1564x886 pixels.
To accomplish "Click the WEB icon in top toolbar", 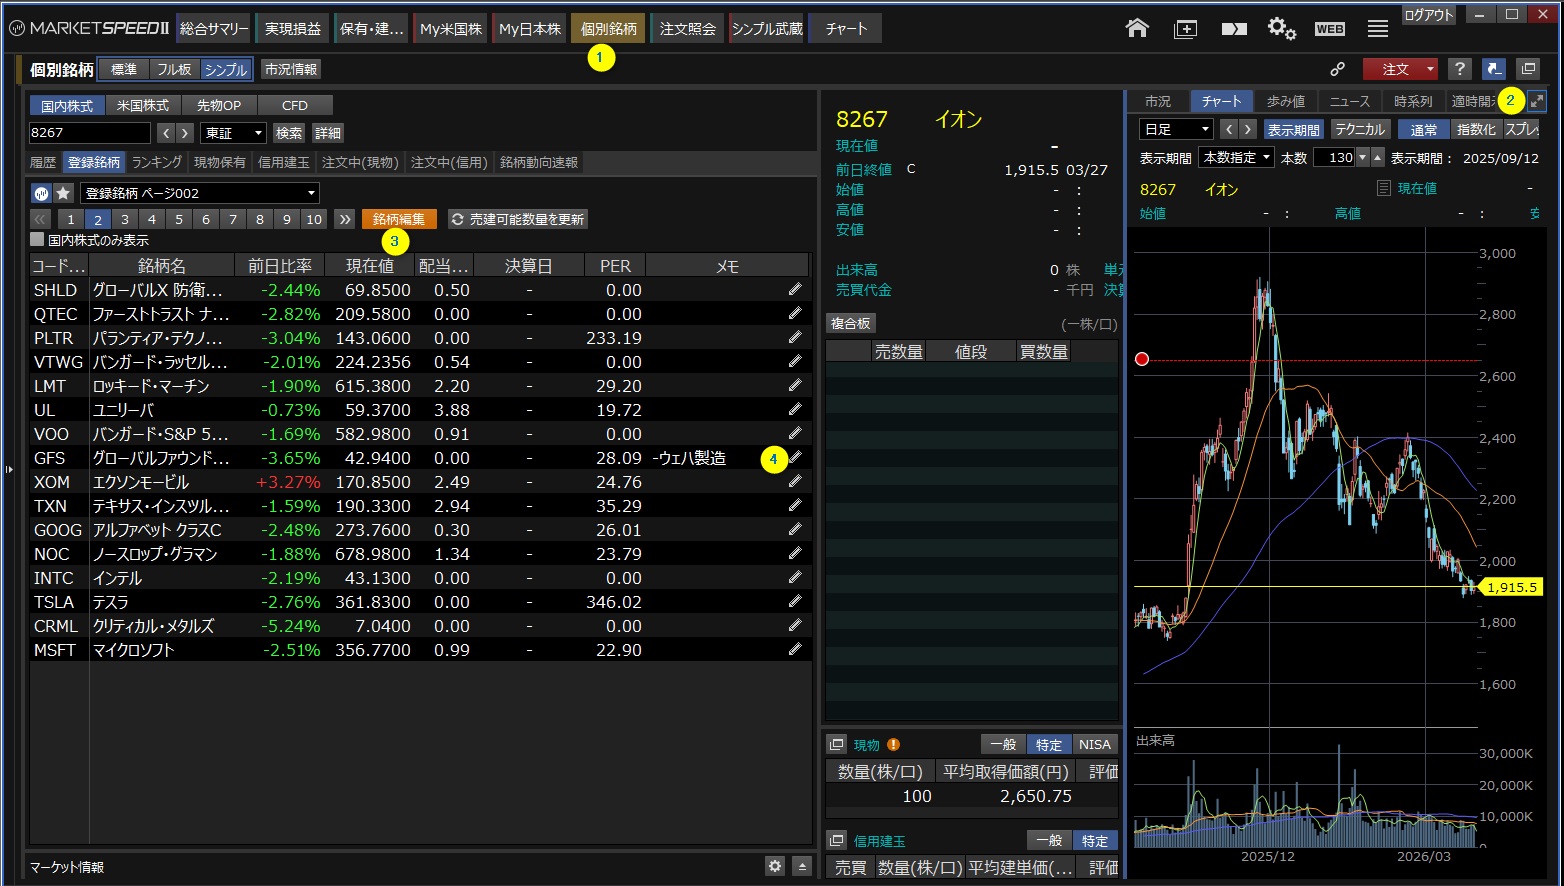I will point(1329,29).
